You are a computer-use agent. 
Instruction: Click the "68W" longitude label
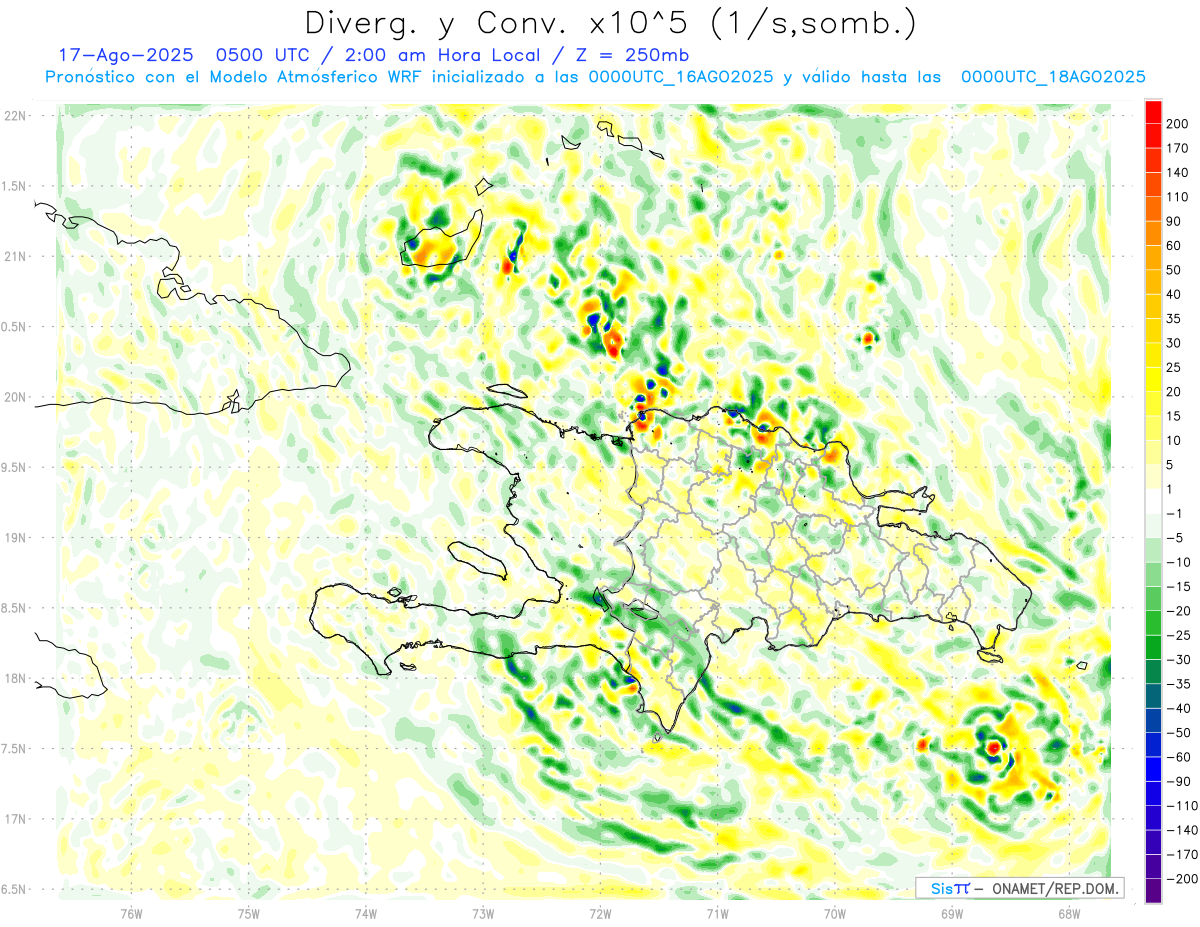pyautogui.click(x=1069, y=913)
